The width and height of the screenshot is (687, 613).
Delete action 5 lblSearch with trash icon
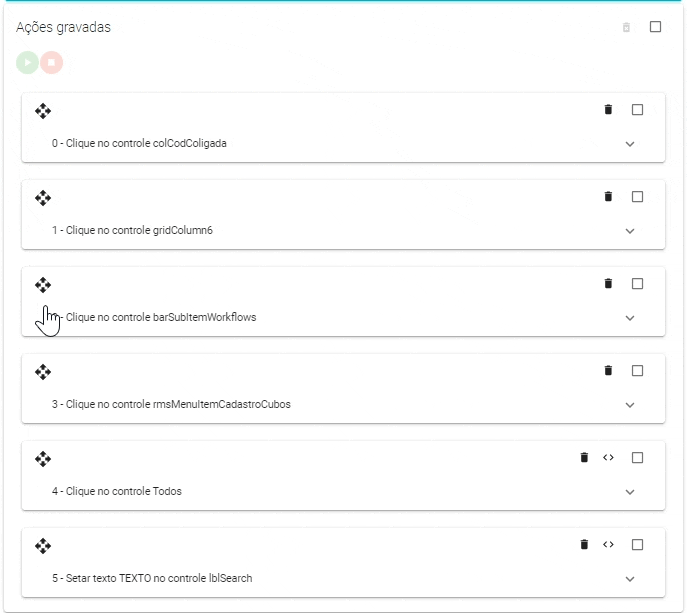coord(584,545)
